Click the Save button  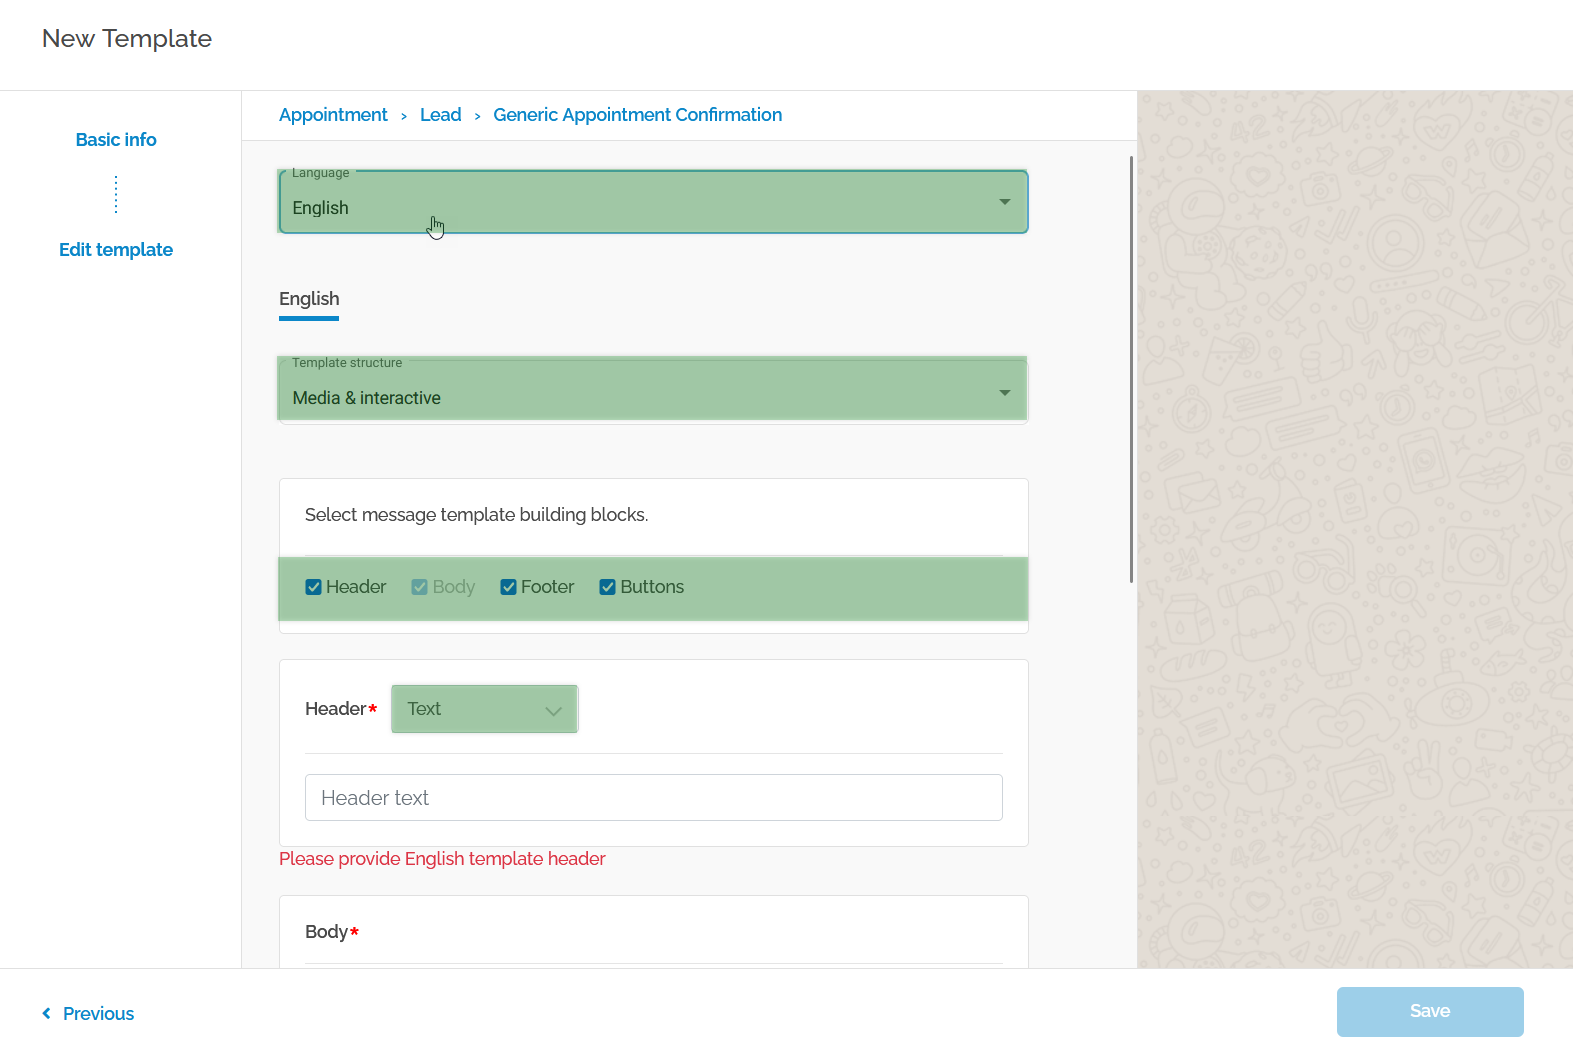pos(1430,1011)
